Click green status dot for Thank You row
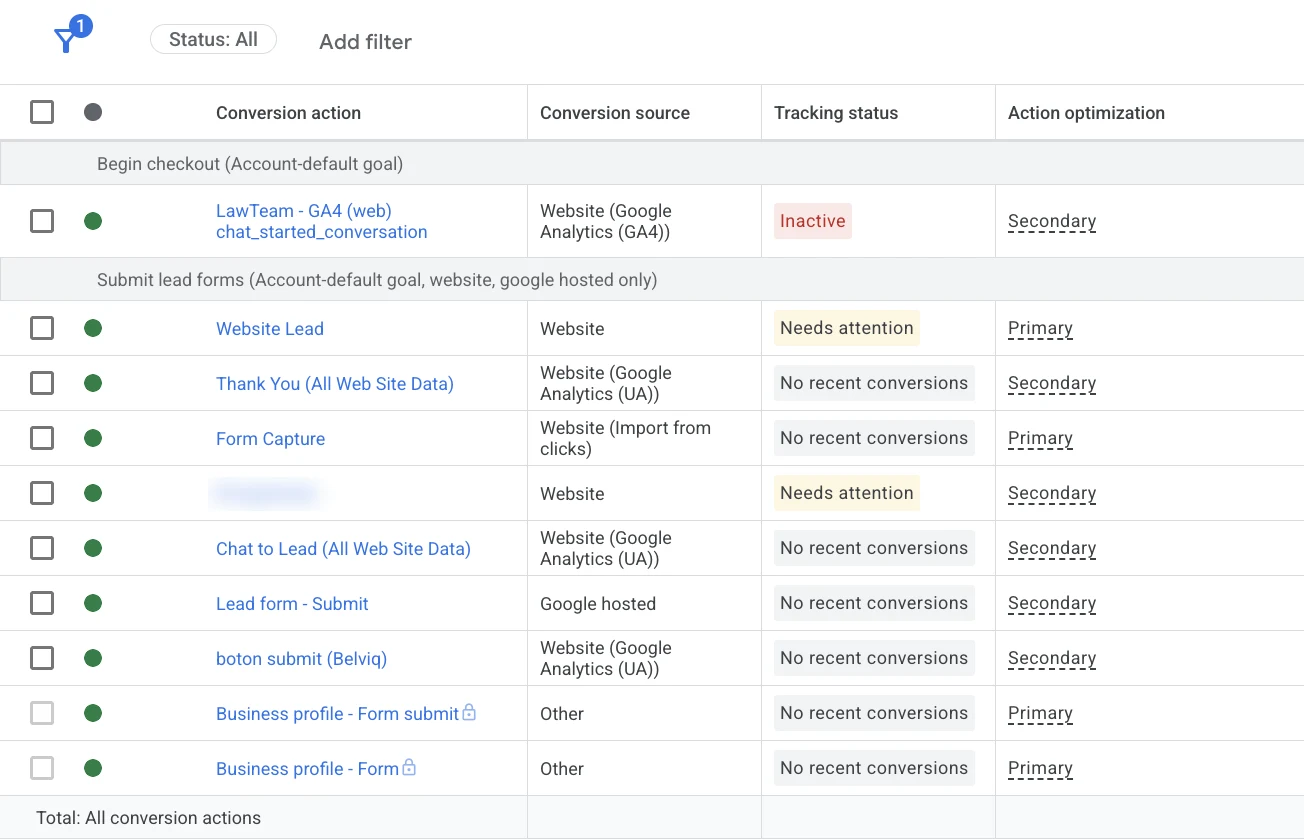This screenshot has width=1304, height=840. pyautogui.click(x=93, y=383)
